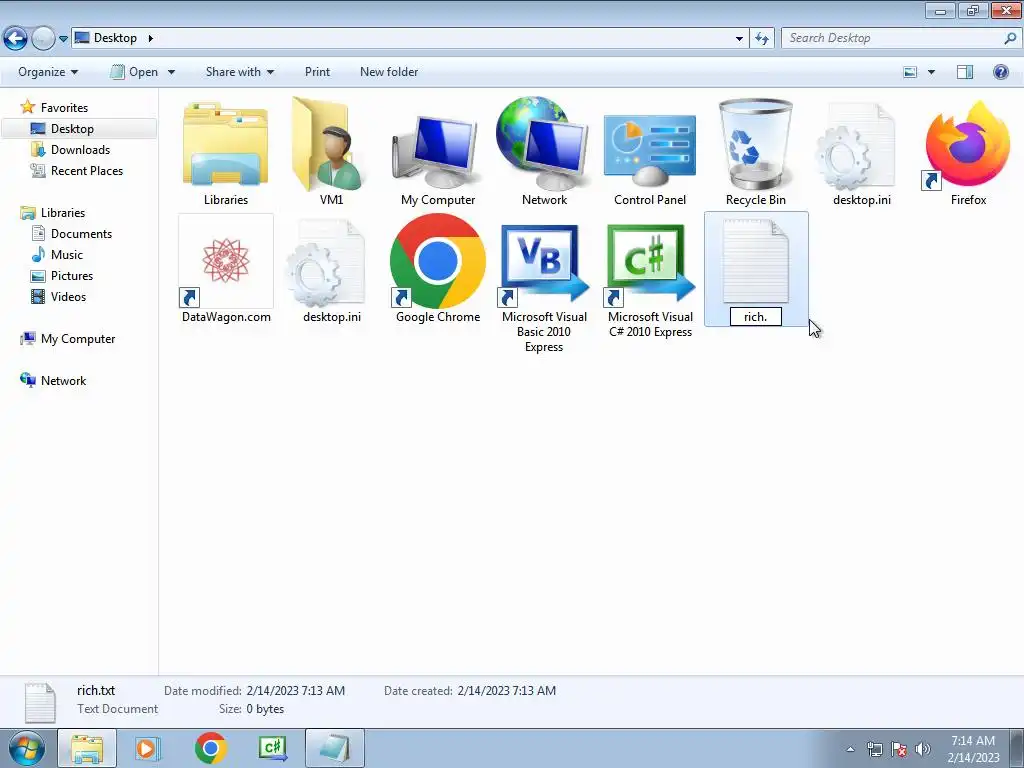Click the volume speaker tray icon
Image resolution: width=1024 pixels, height=768 pixels.
[x=923, y=749]
